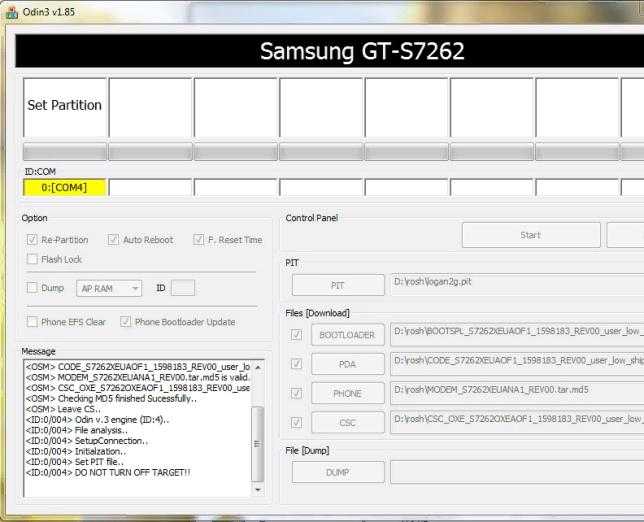
Task: Click 'Checking MD5 finished Sucessfully..' log line
Action: (111, 398)
